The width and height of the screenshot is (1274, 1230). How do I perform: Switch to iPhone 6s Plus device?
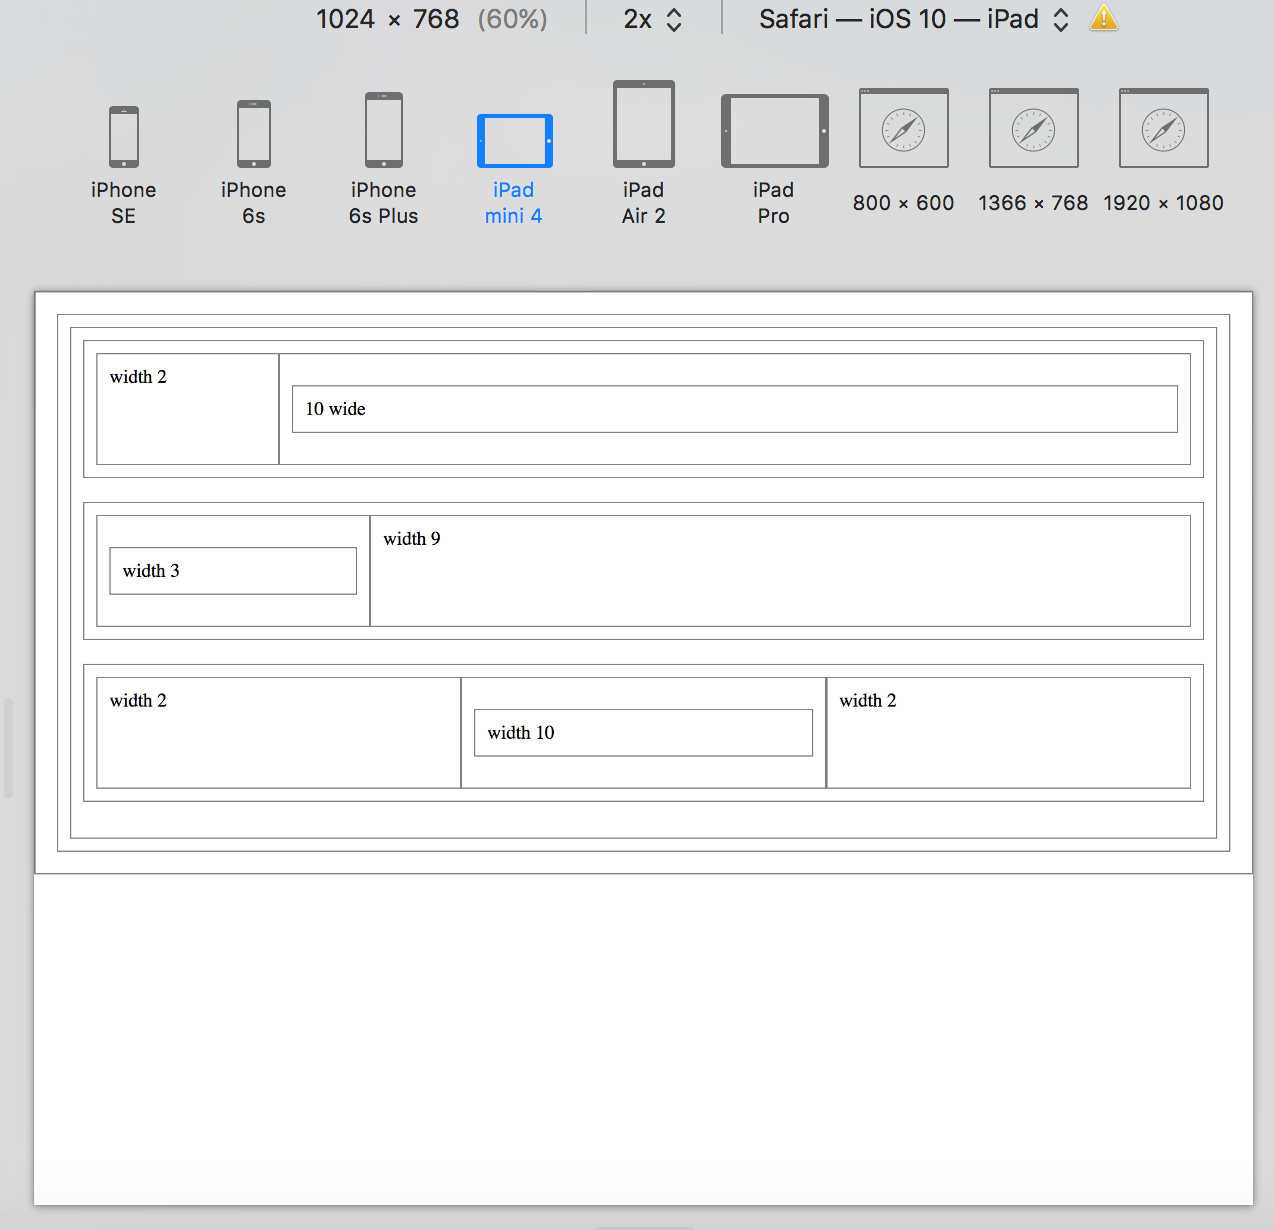click(383, 131)
